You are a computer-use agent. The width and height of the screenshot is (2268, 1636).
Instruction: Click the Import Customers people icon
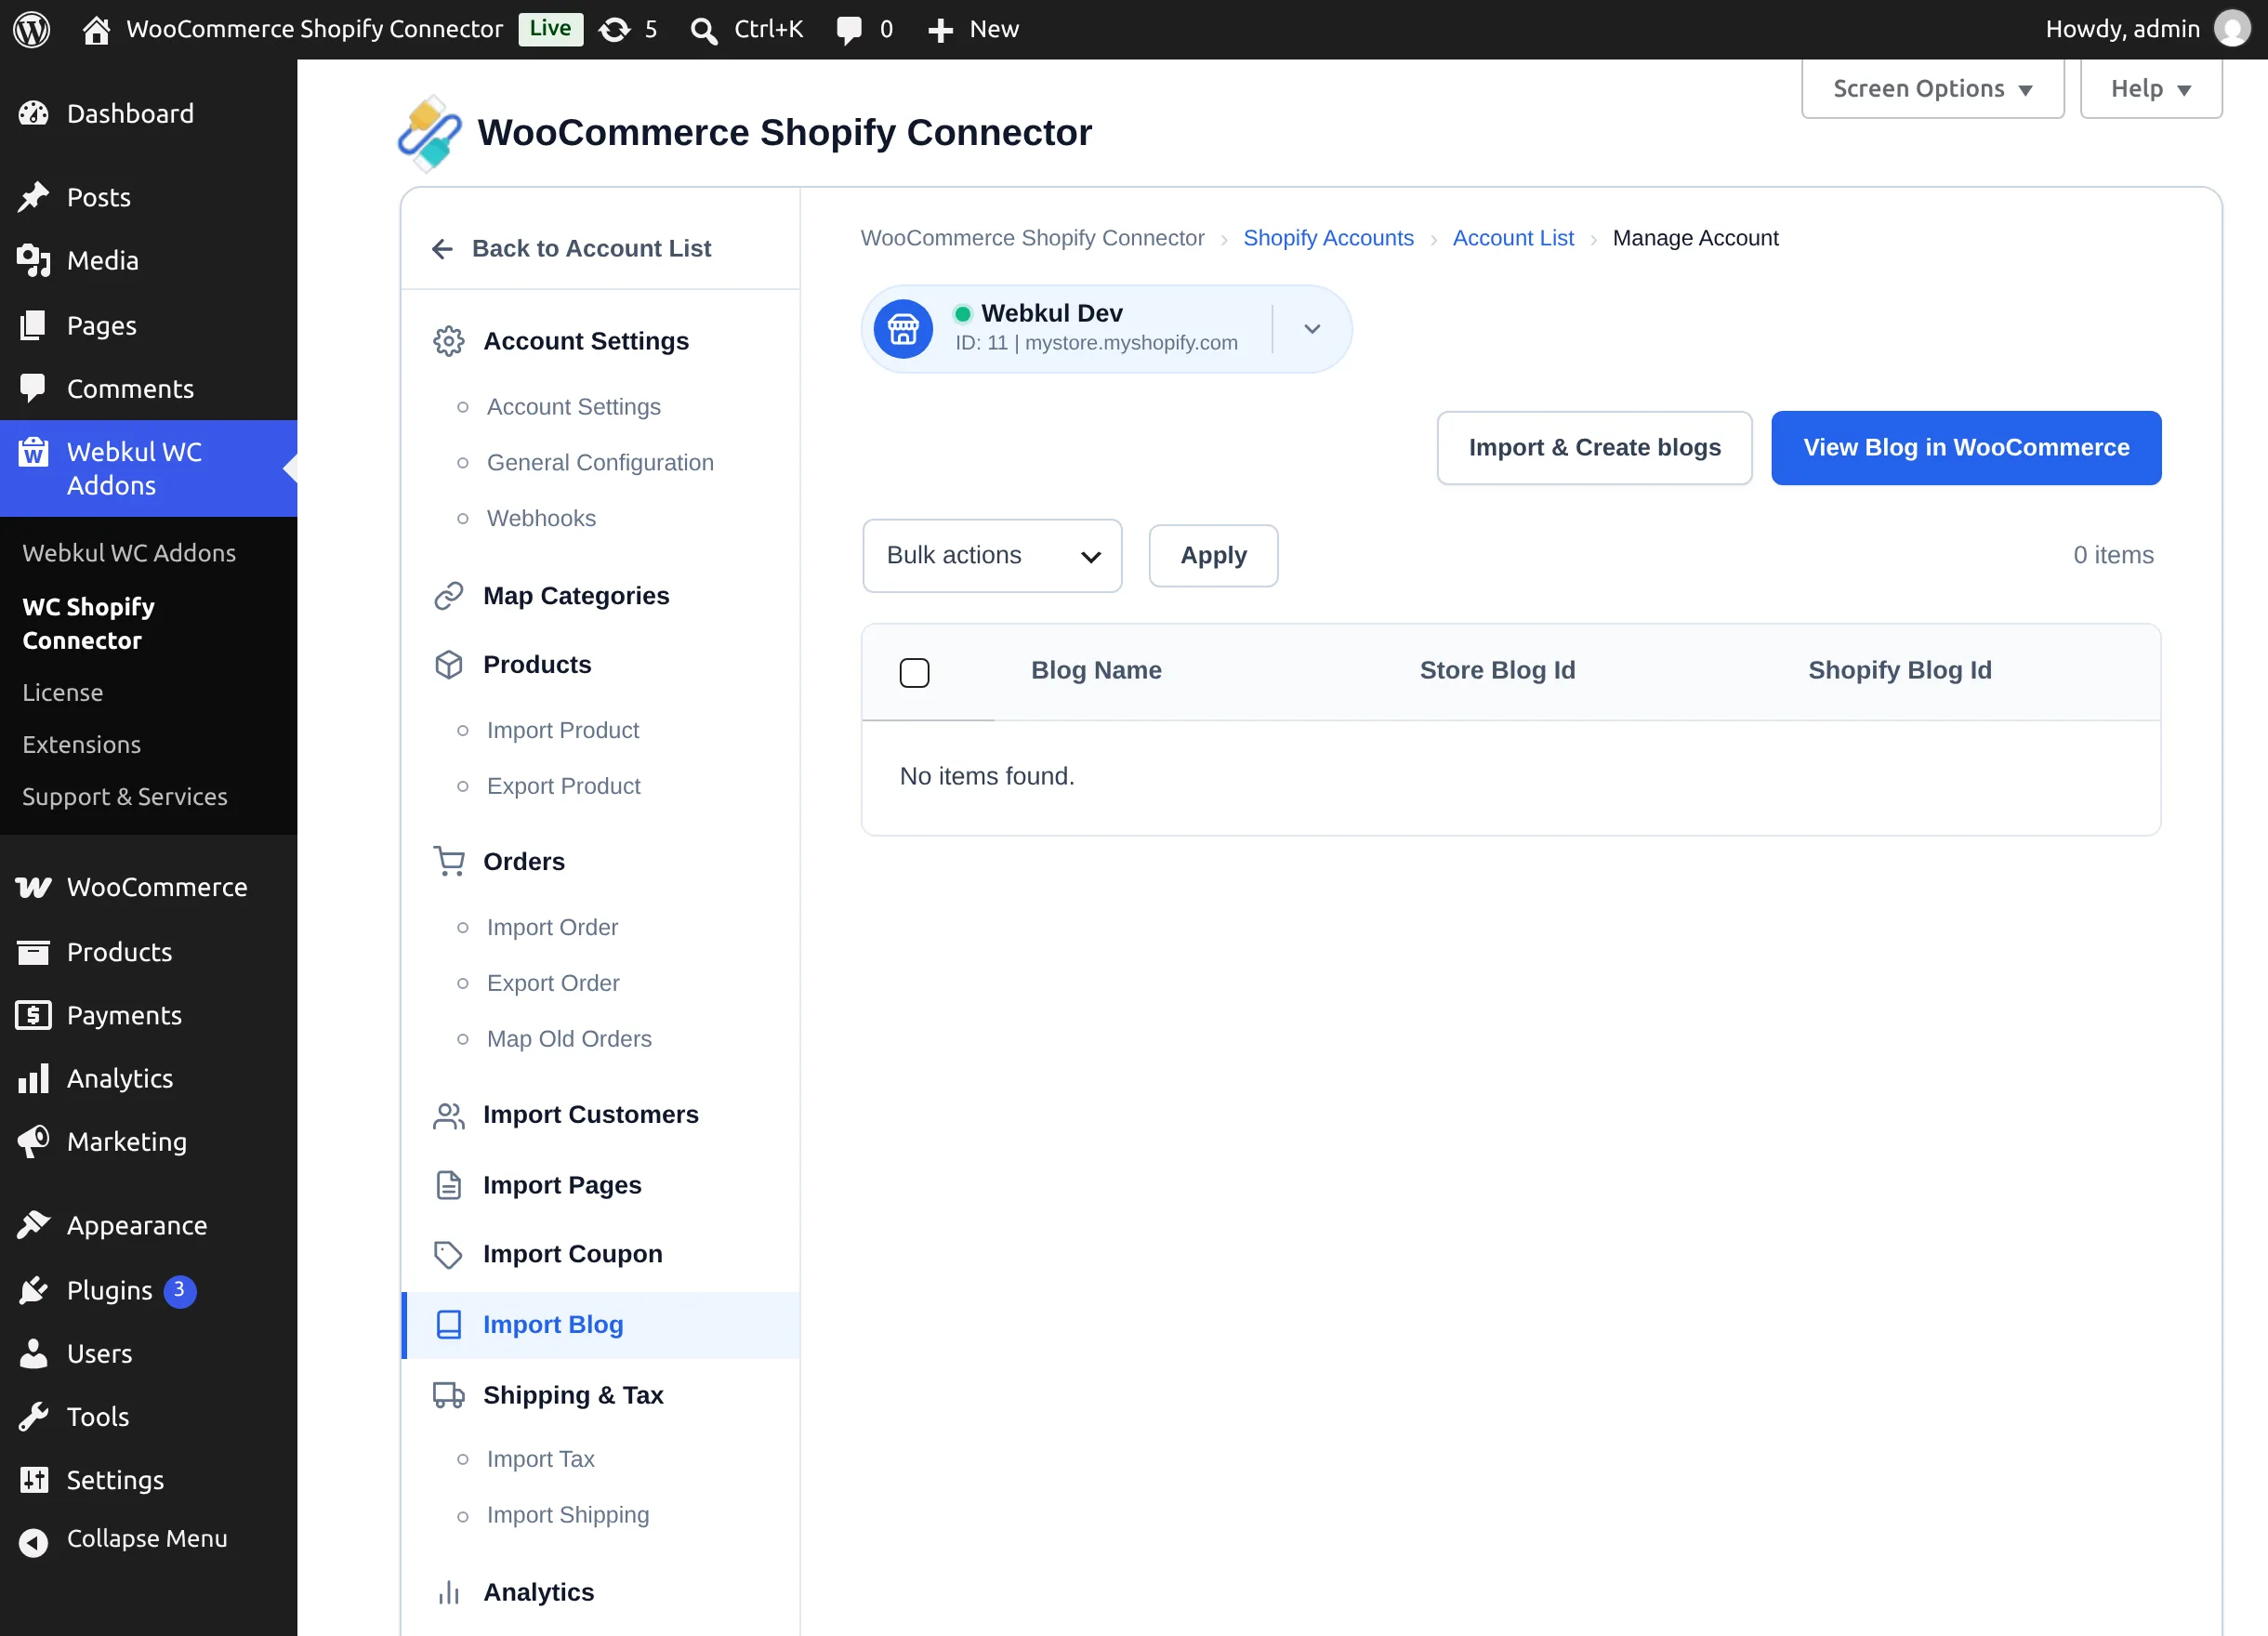(449, 1116)
